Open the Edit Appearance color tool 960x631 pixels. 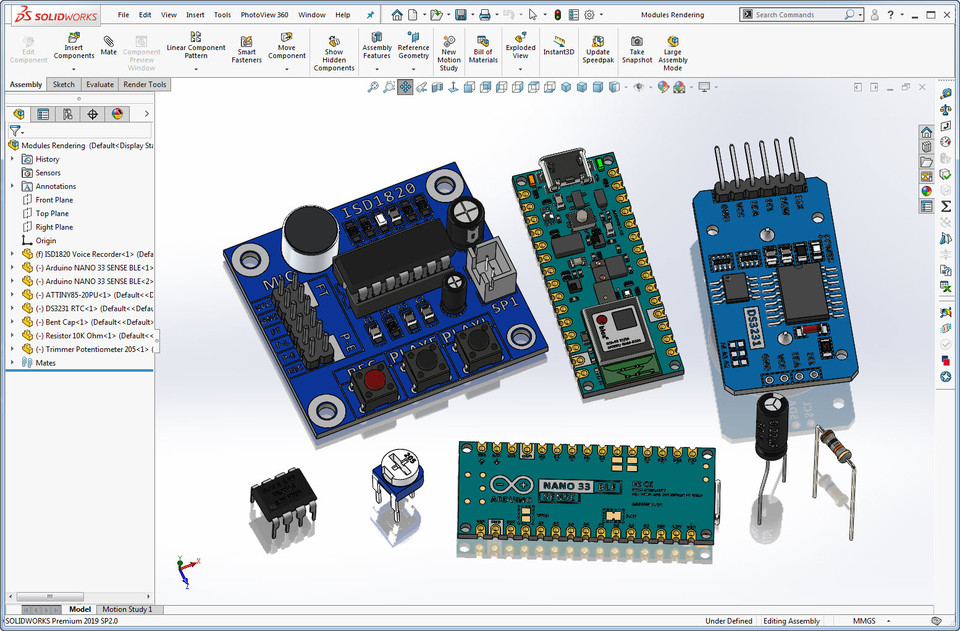pyautogui.click(x=663, y=87)
